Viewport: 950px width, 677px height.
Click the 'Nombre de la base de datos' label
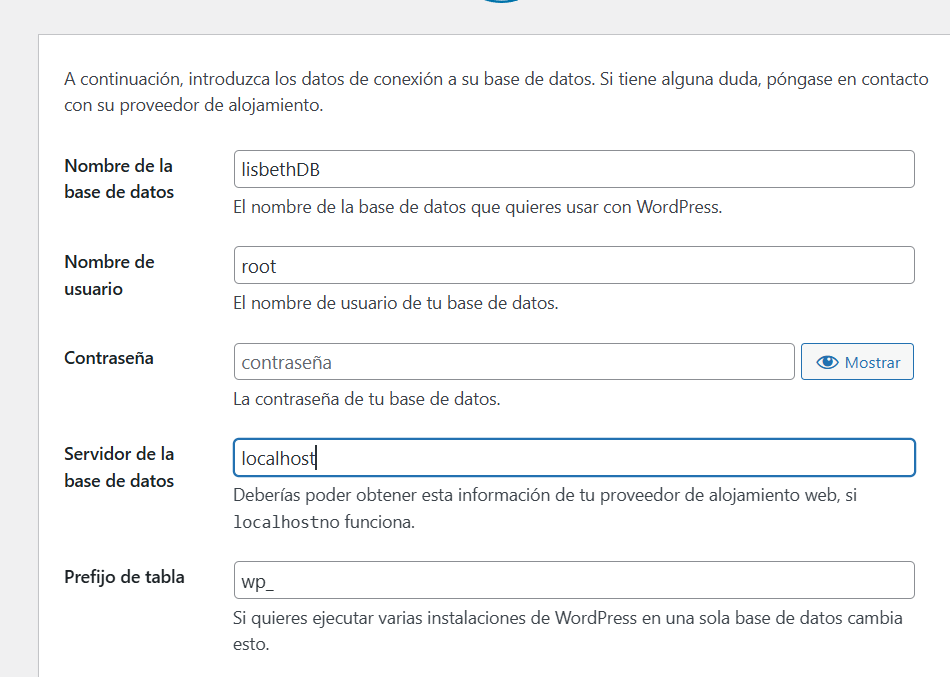pos(119,179)
